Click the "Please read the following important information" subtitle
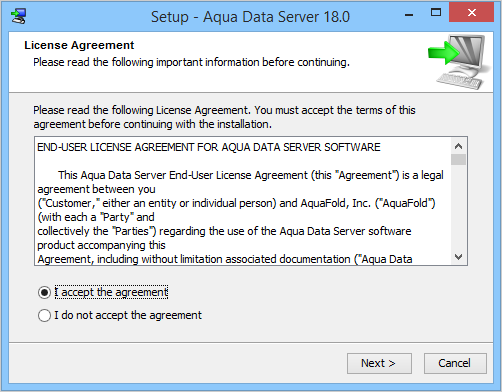The height and width of the screenshot is (392, 502). tap(191, 62)
